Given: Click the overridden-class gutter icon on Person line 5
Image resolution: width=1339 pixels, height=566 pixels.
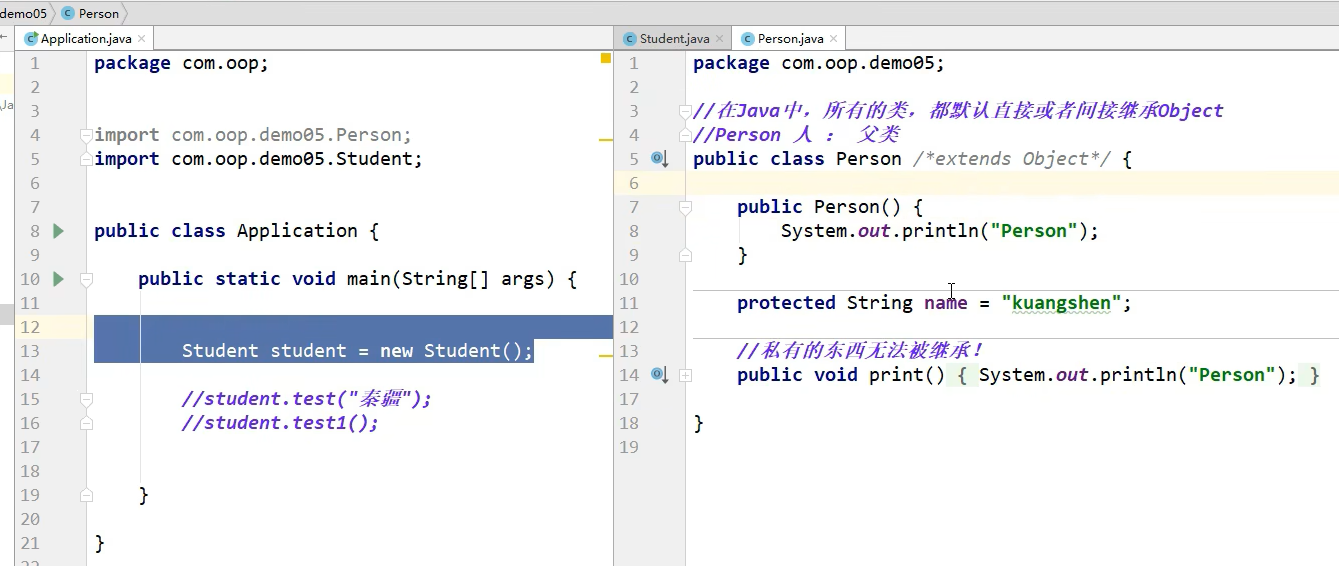Looking at the screenshot, I should [x=659, y=159].
